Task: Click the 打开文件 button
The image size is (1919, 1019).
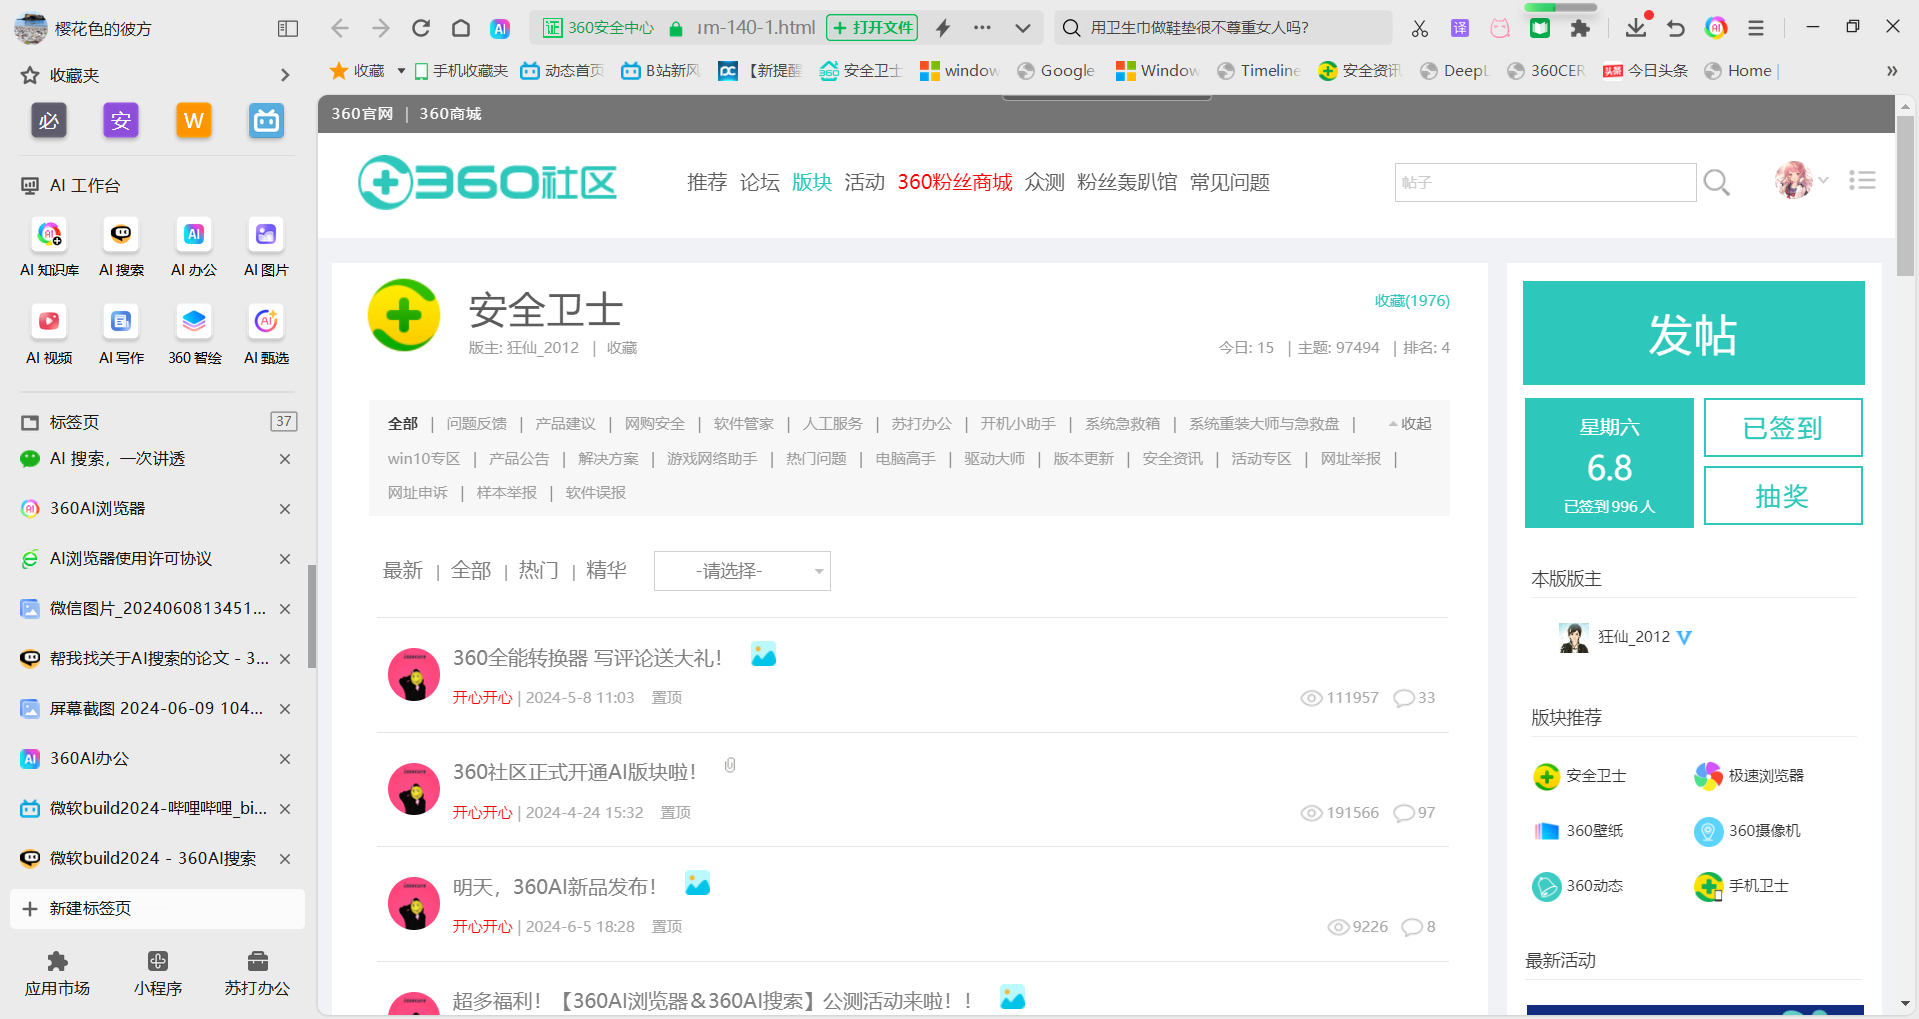Action: coord(873,28)
